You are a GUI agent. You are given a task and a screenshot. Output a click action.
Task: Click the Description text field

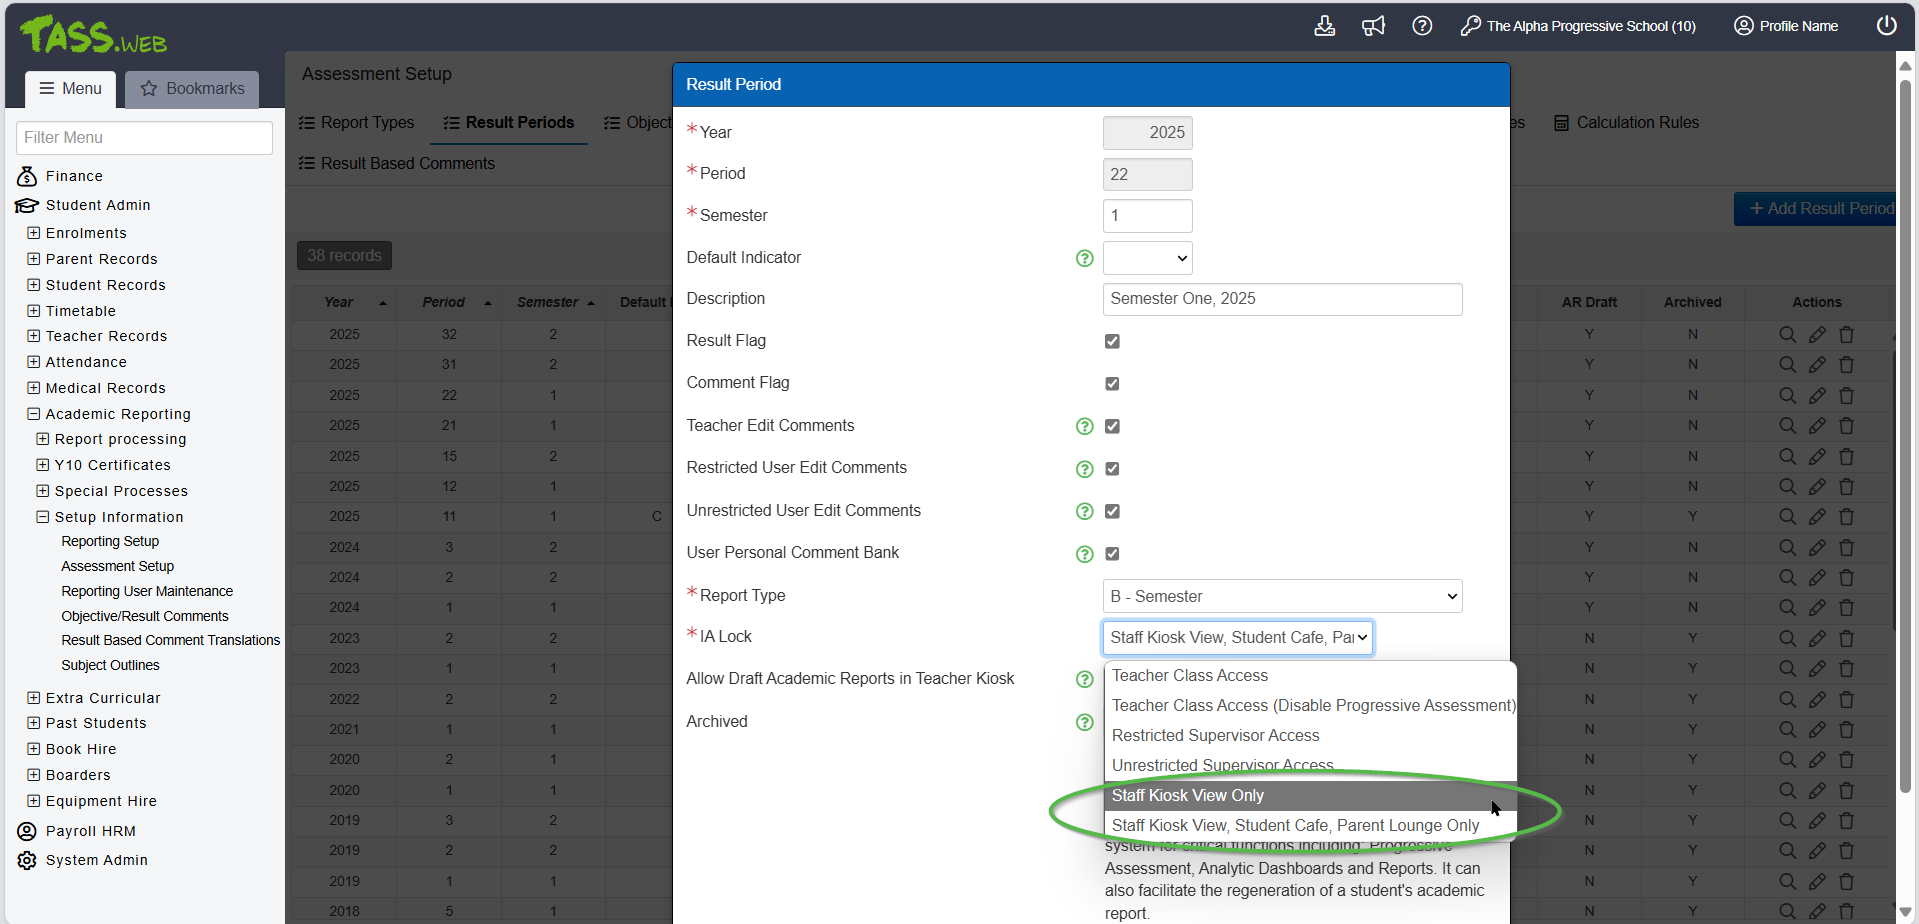tap(1282, 299)
